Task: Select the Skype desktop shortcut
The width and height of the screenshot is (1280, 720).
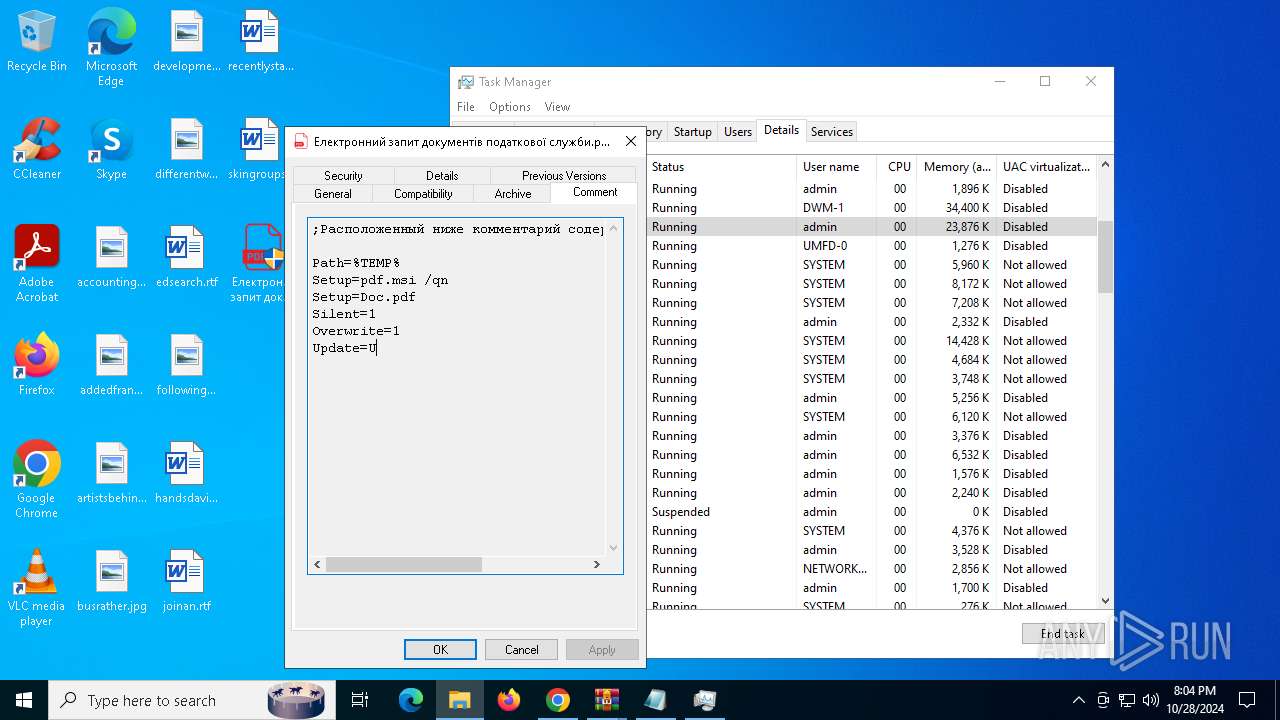Action: click(x=111, y=149)
